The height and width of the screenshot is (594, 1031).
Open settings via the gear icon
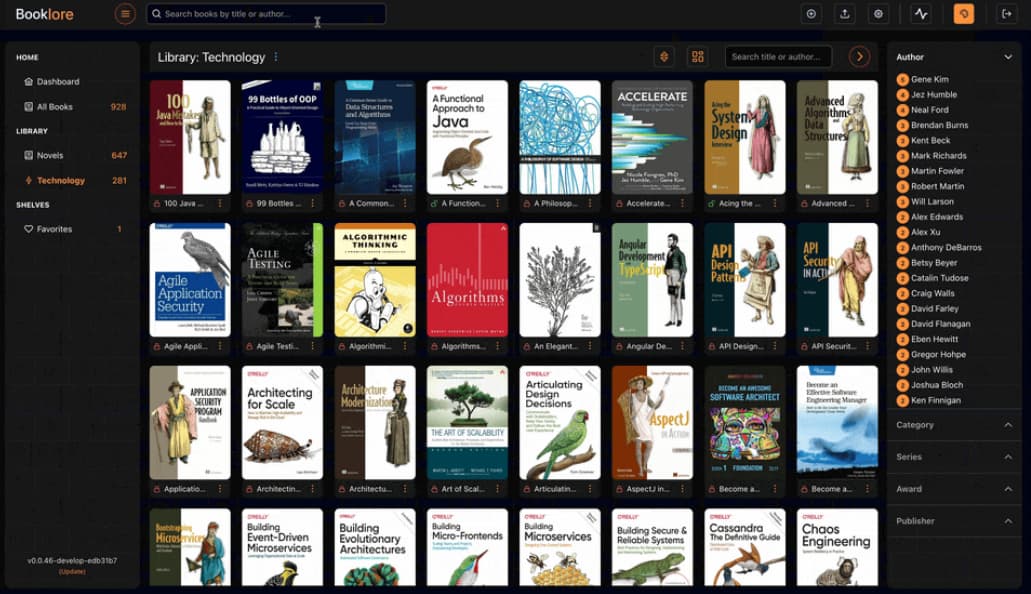tap(878, 14)
